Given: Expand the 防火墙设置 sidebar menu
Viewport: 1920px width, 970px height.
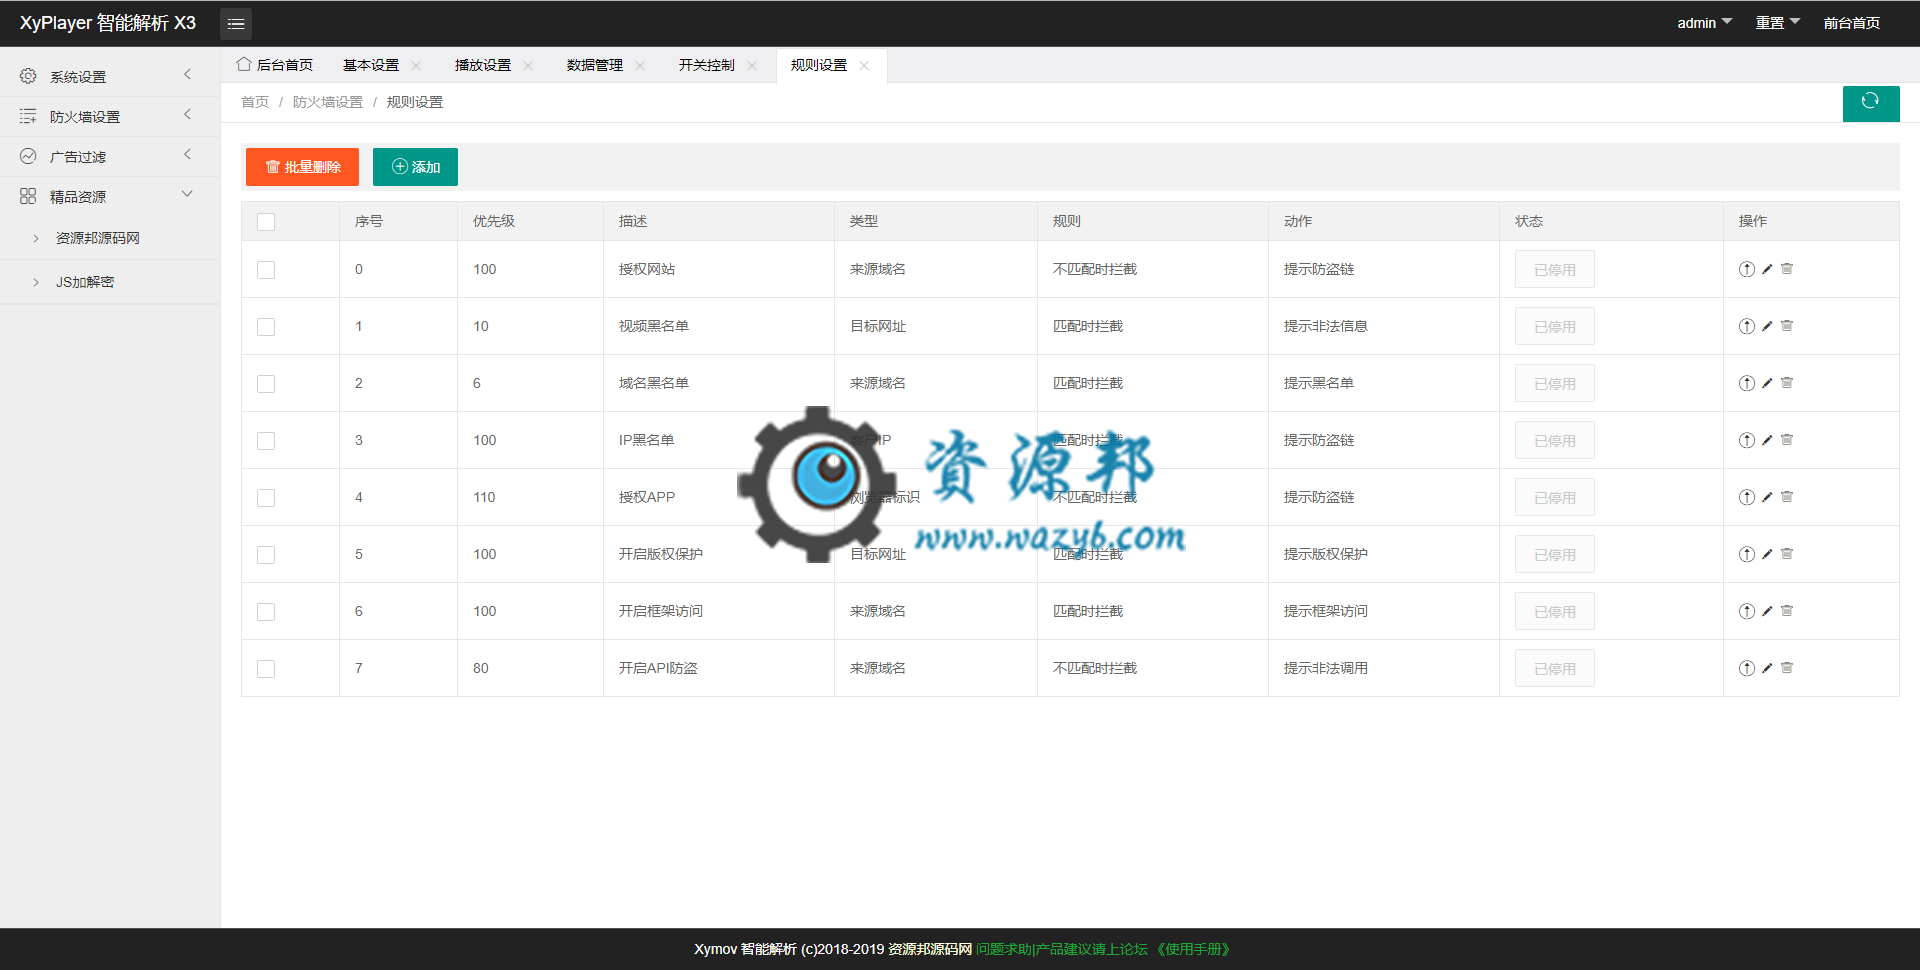Looking at the screenshot, I should point(110,116).
